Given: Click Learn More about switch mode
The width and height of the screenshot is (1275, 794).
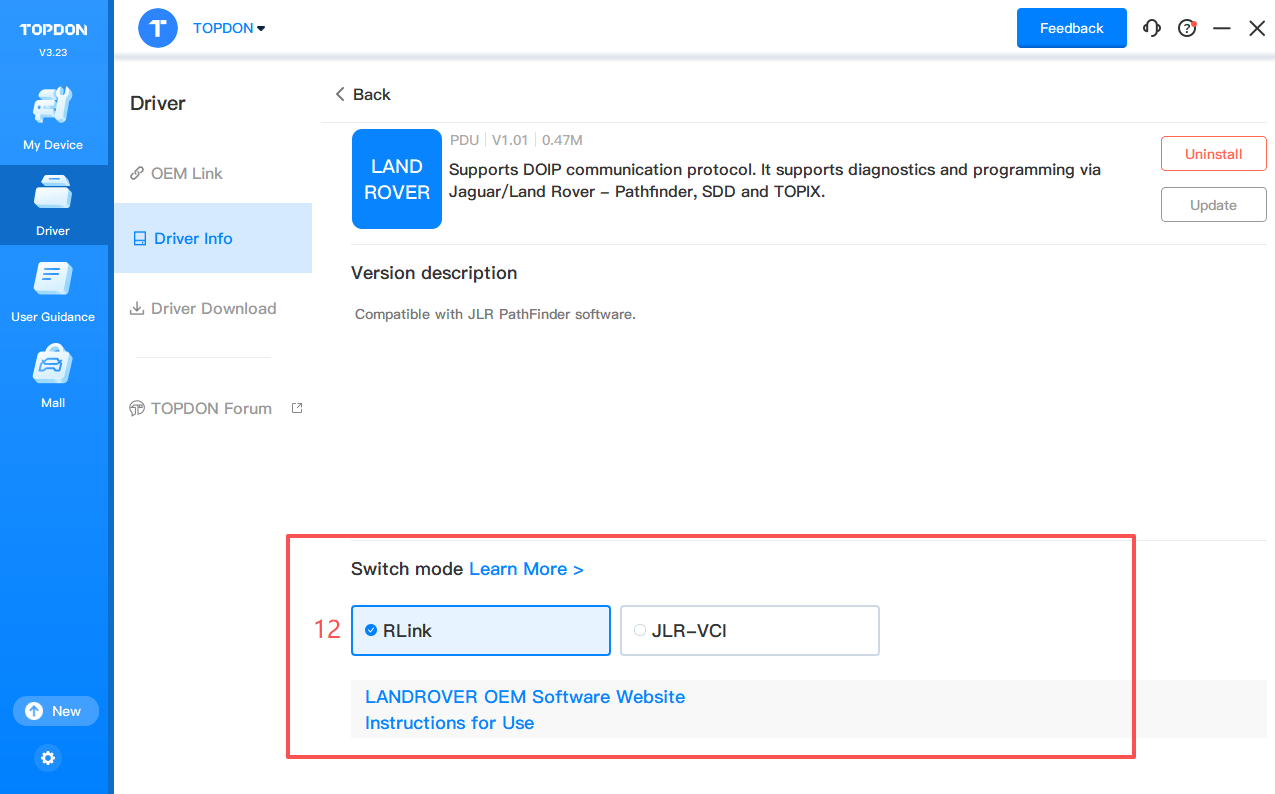Looking at the screenshot, I should coord(526,569).
